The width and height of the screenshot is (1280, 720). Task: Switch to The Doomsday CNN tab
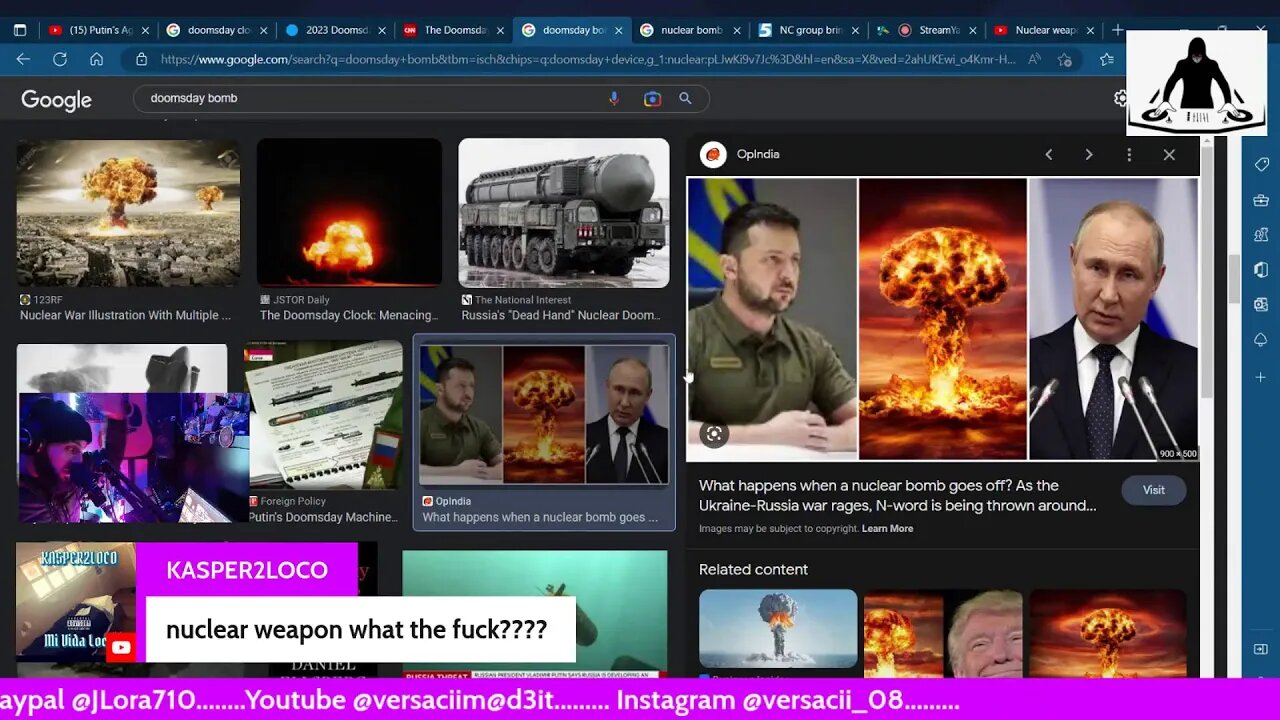[451, 30]
